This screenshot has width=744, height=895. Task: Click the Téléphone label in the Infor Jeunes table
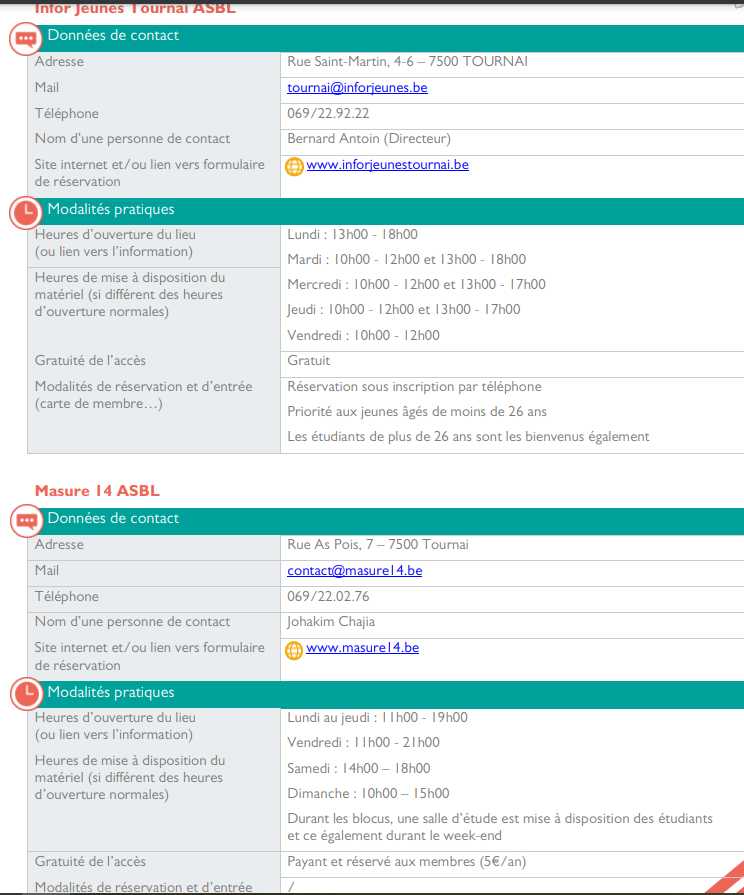coord(67,113)
